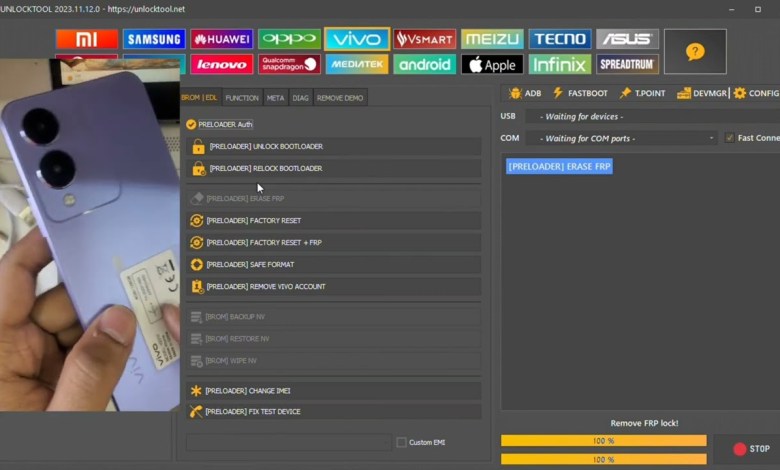Choose the Huawei brand tile
Screen dimensions: 780x470
(x=221, y=39)
